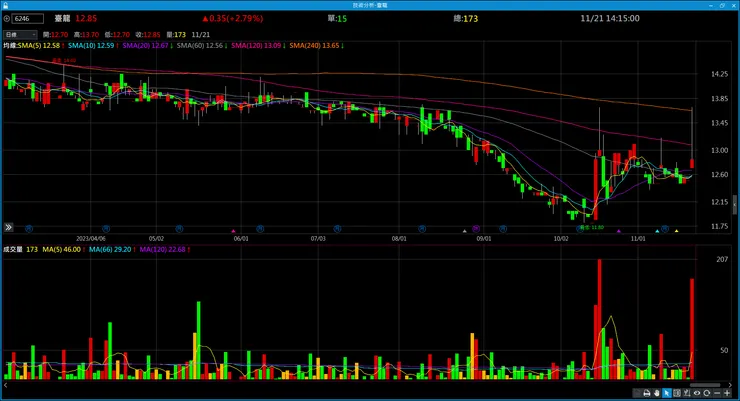Click the yellow triangle marker after 11/01
Screen dimensions: 740x401
click(x=676, y=231)
